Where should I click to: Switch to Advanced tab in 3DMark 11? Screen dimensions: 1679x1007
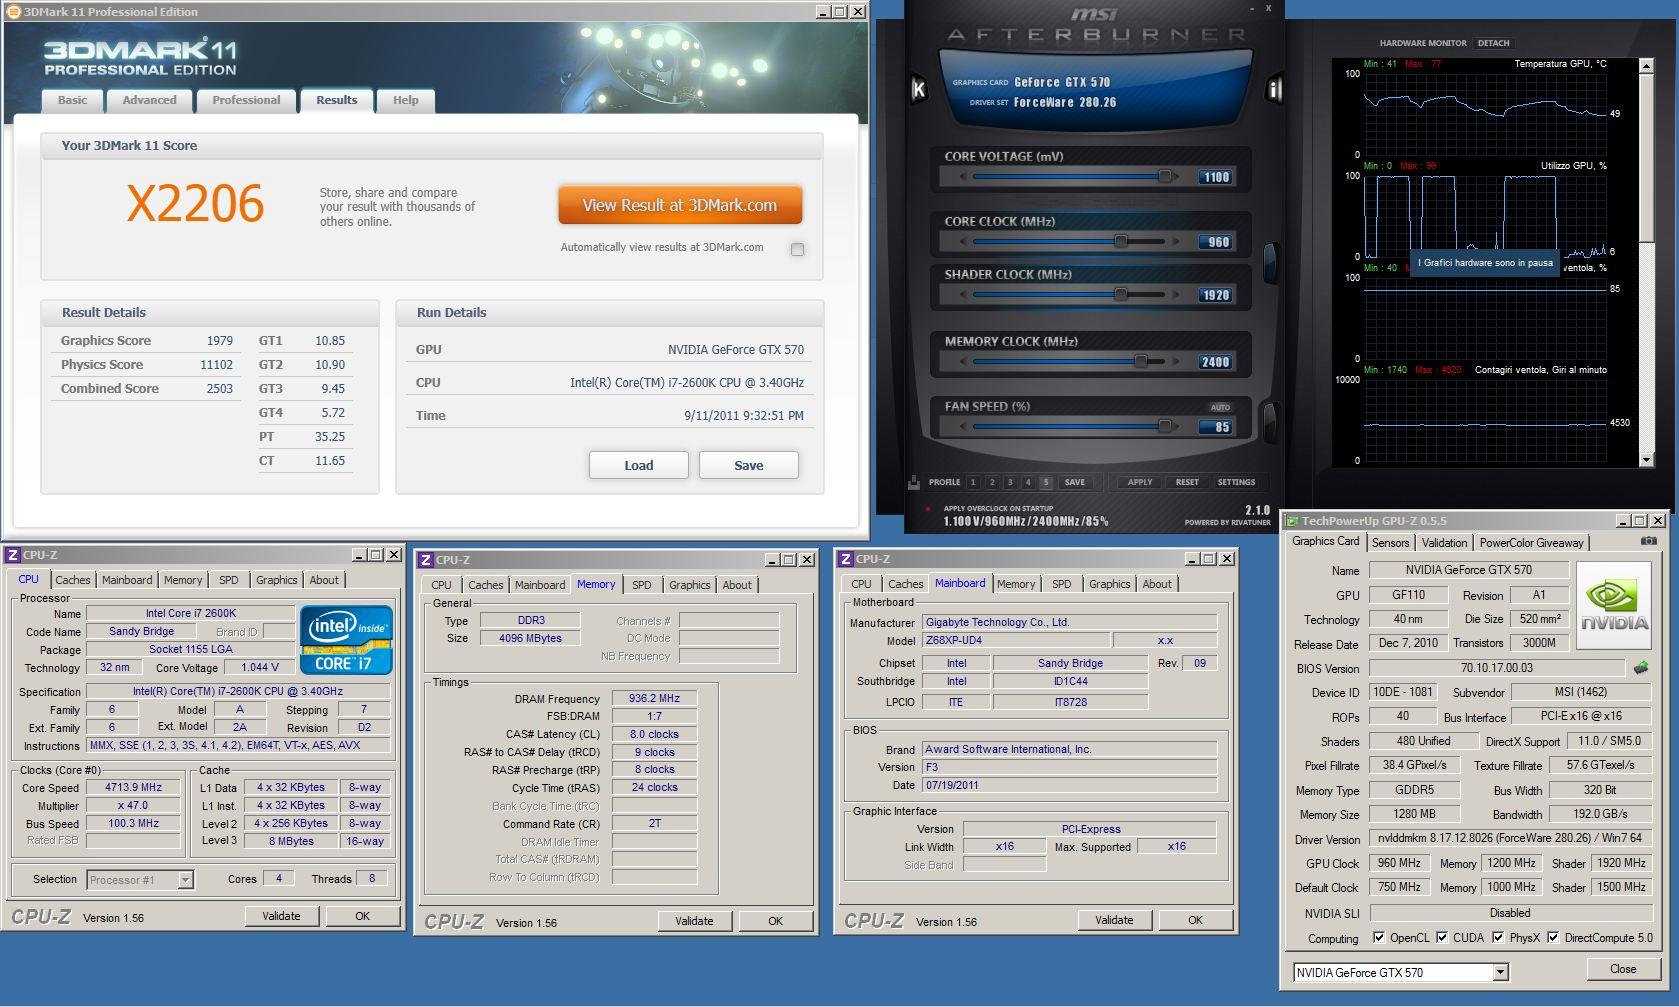coord(149,100)
